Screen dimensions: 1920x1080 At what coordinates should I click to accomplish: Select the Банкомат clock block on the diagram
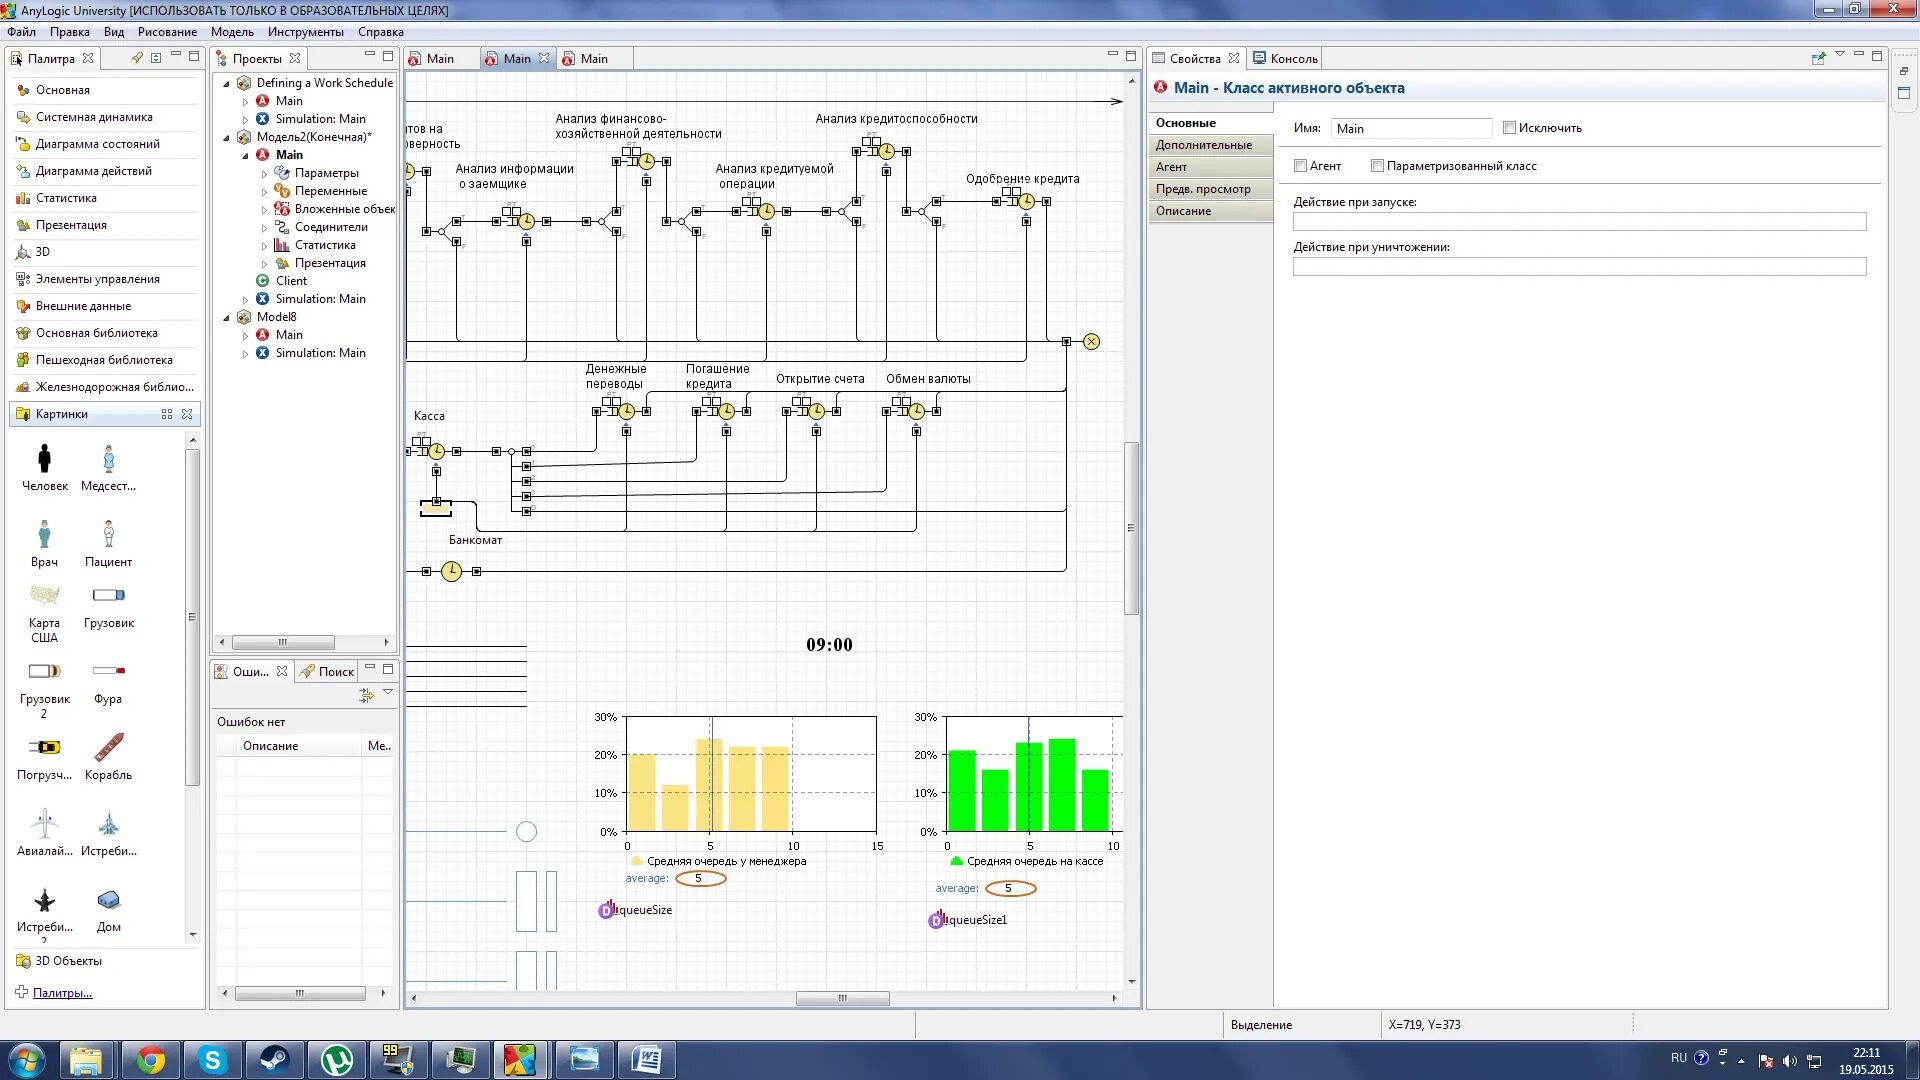pos(452,571)
